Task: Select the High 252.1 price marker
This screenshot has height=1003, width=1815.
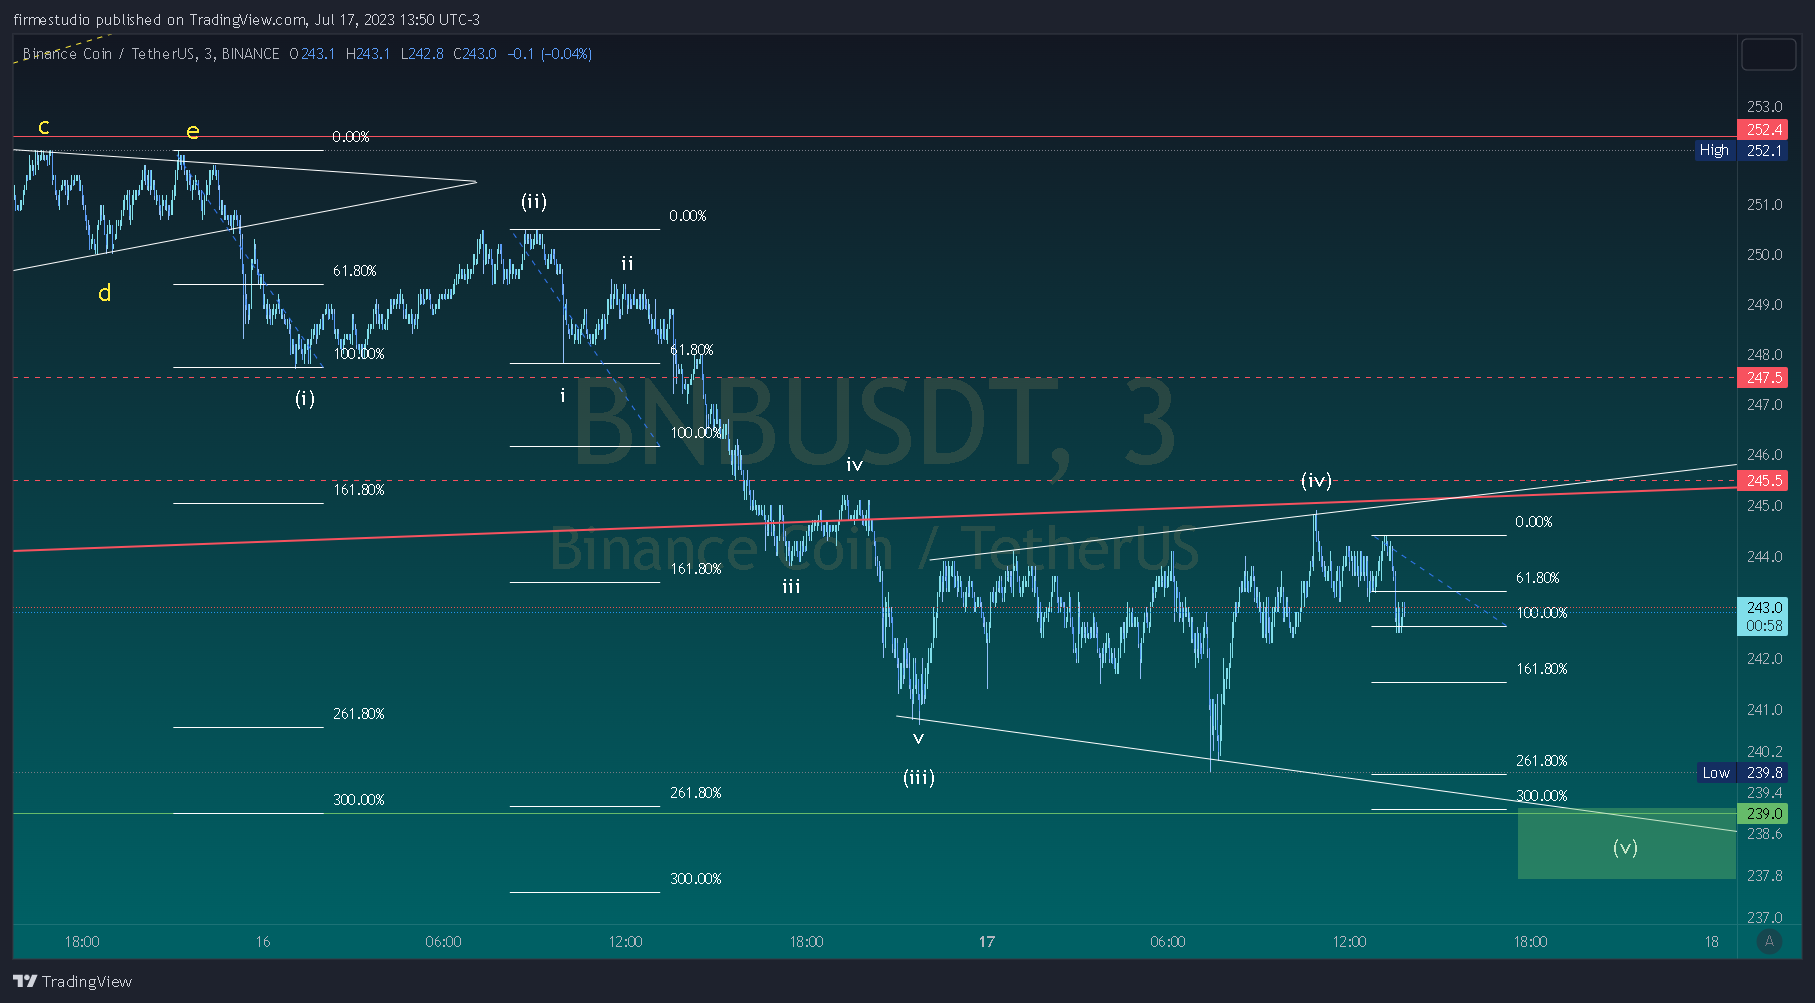Action: click(1741, 151)
